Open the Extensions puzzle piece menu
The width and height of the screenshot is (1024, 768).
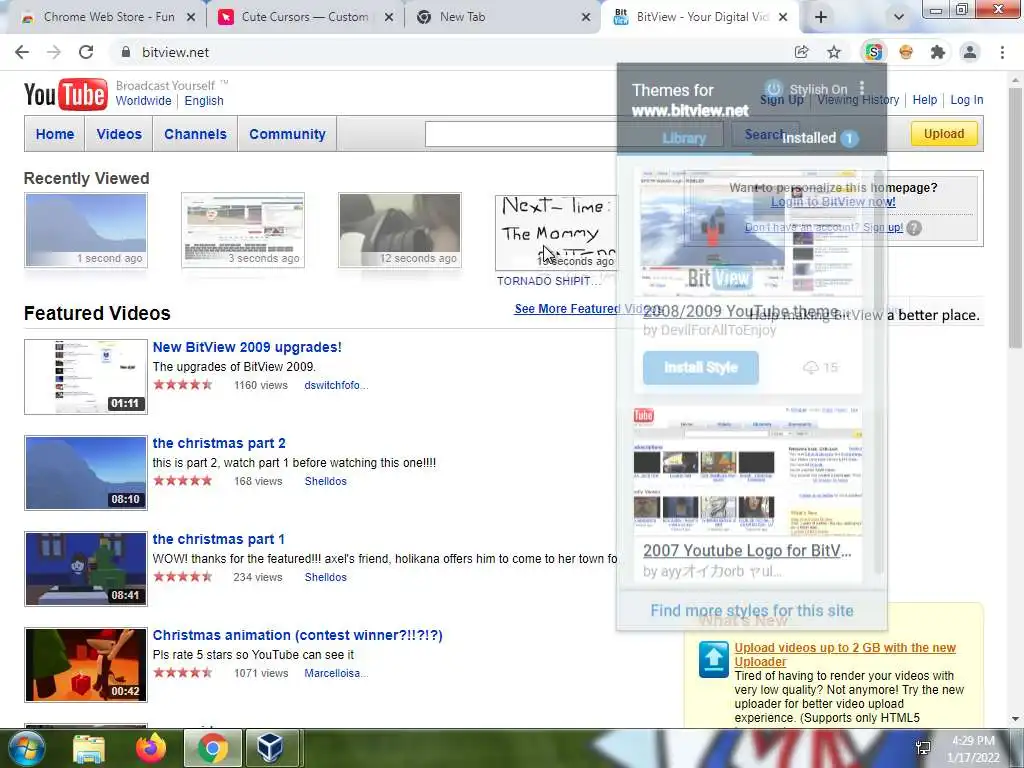pyautogui.click(x=938, y=52)
